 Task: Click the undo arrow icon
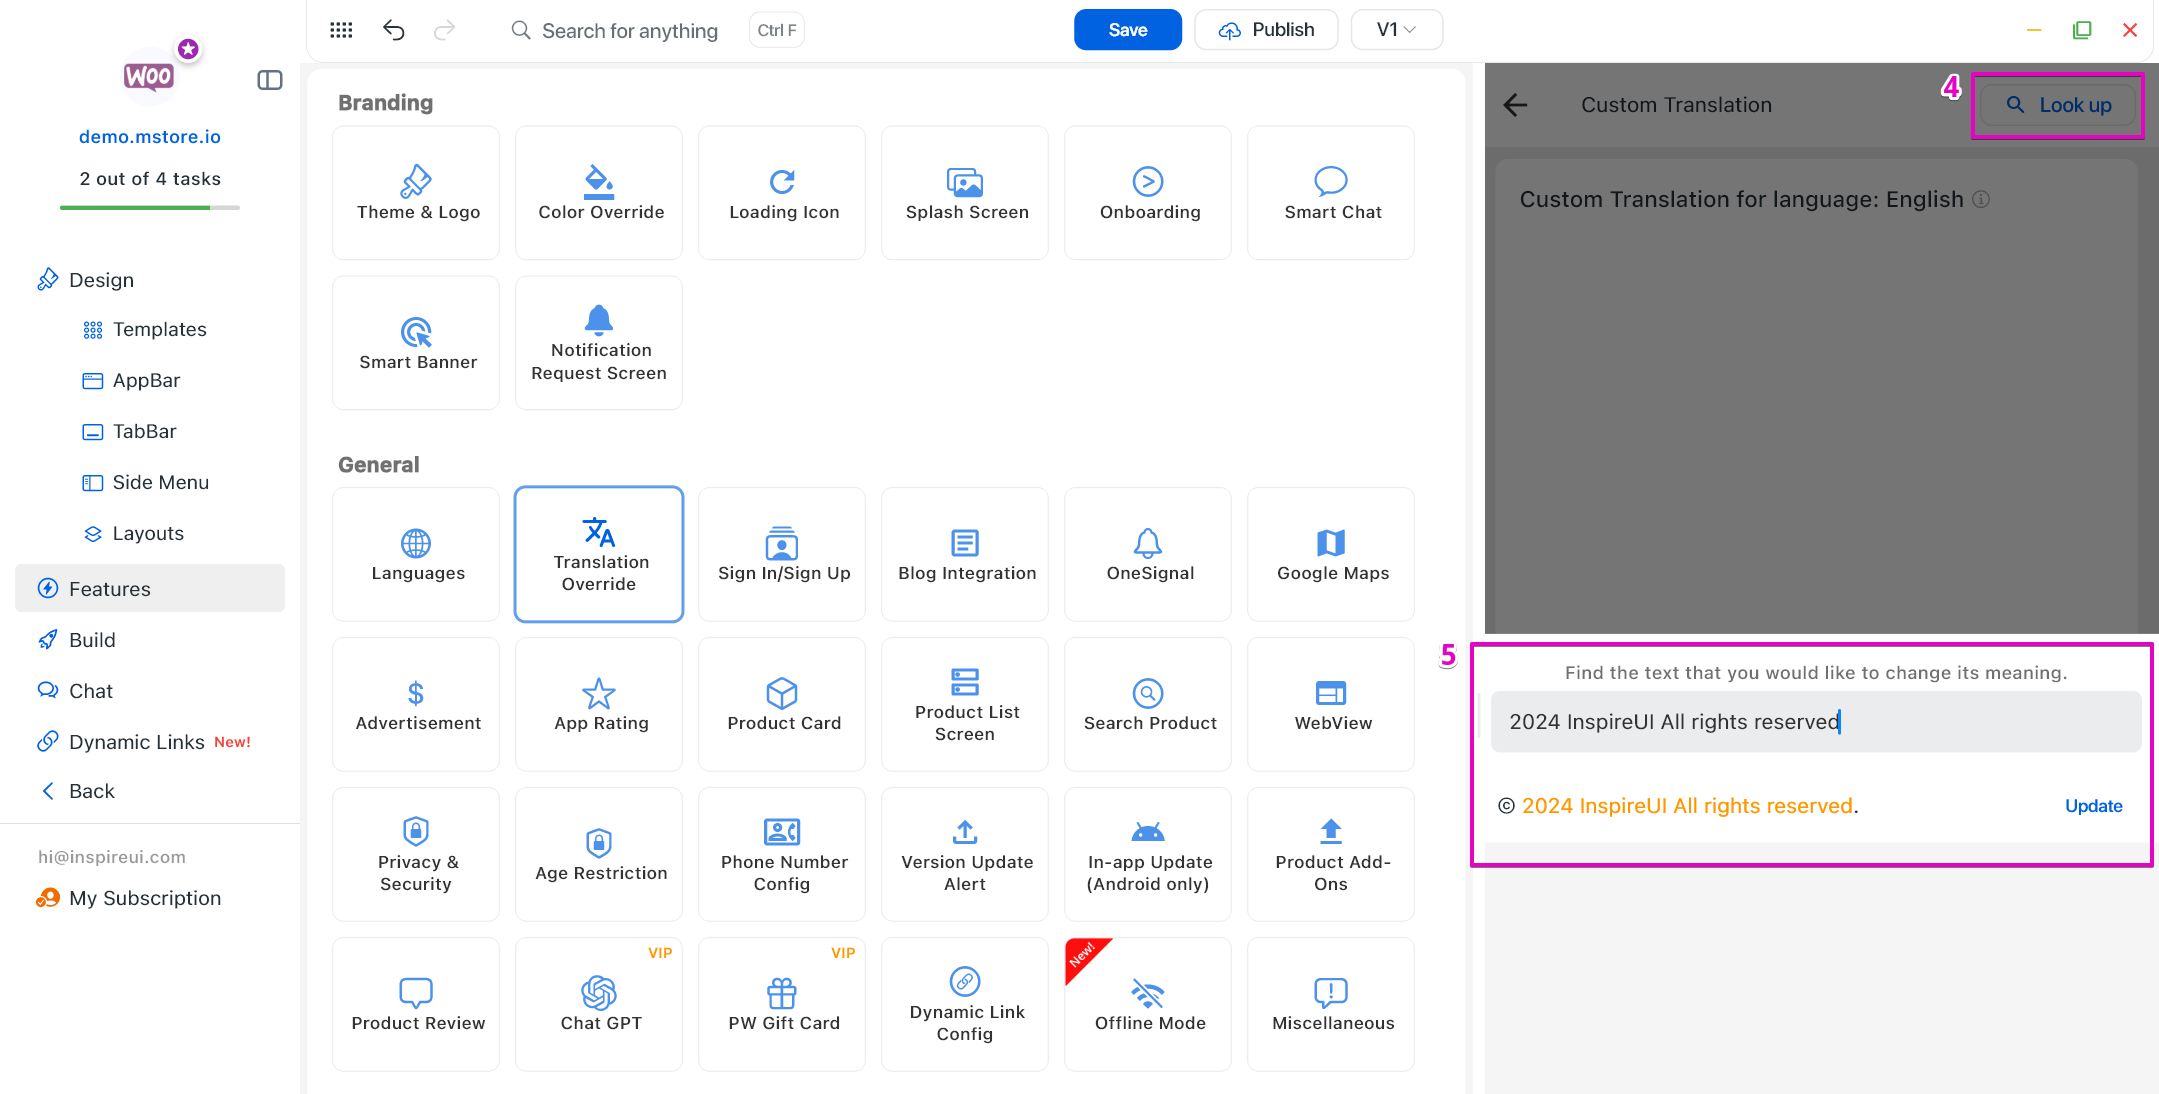[394, 30]
